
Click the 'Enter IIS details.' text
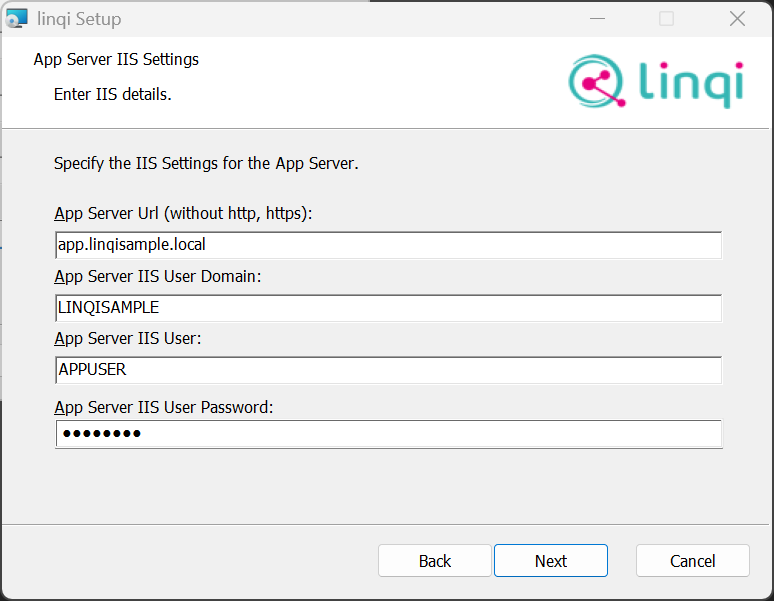(x=113, y=94)
